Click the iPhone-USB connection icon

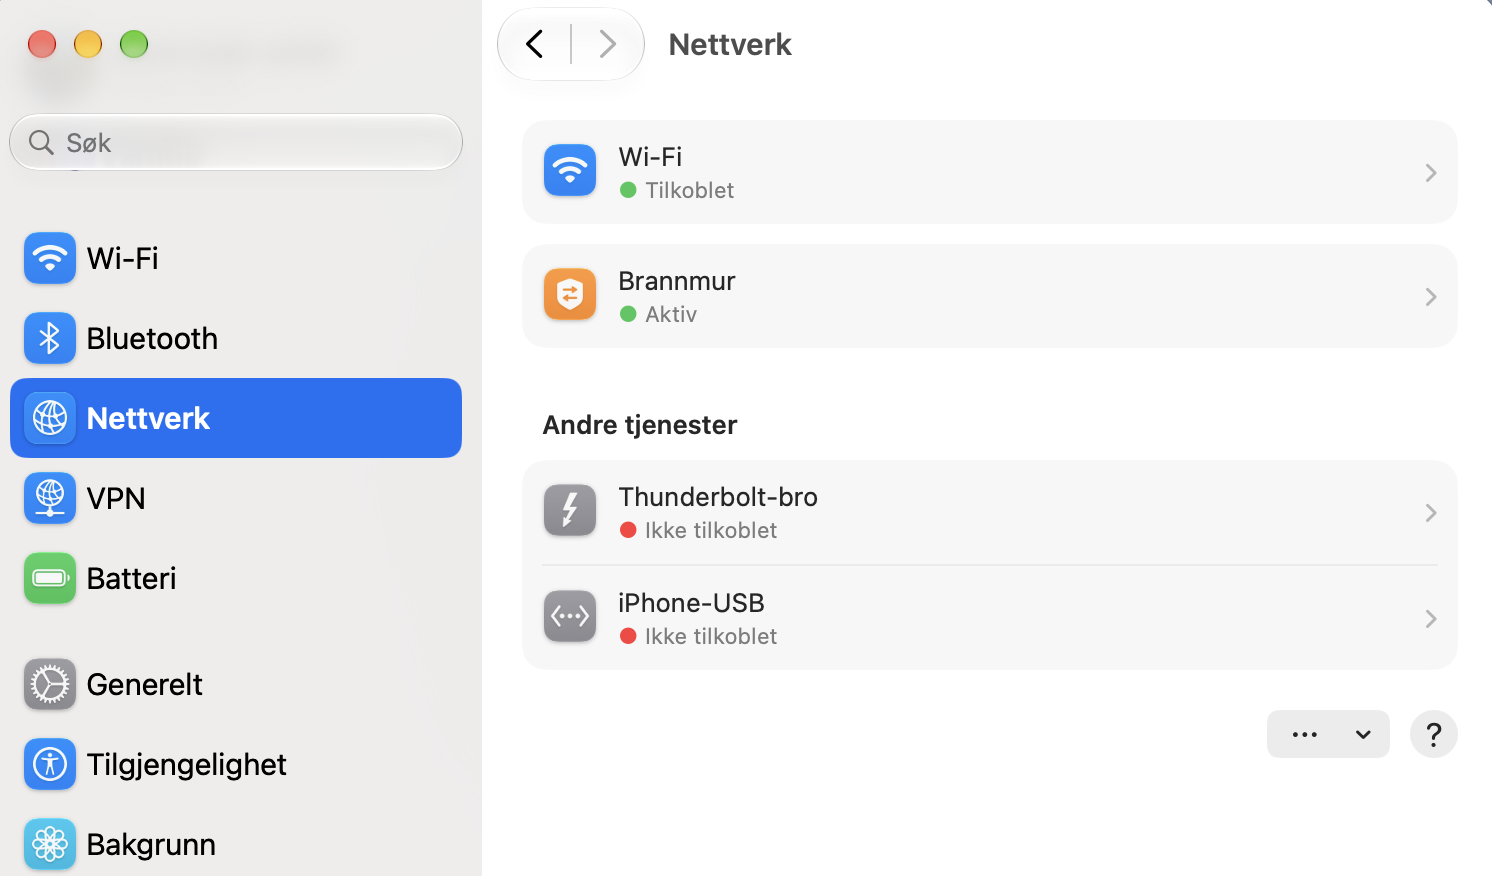570,616
